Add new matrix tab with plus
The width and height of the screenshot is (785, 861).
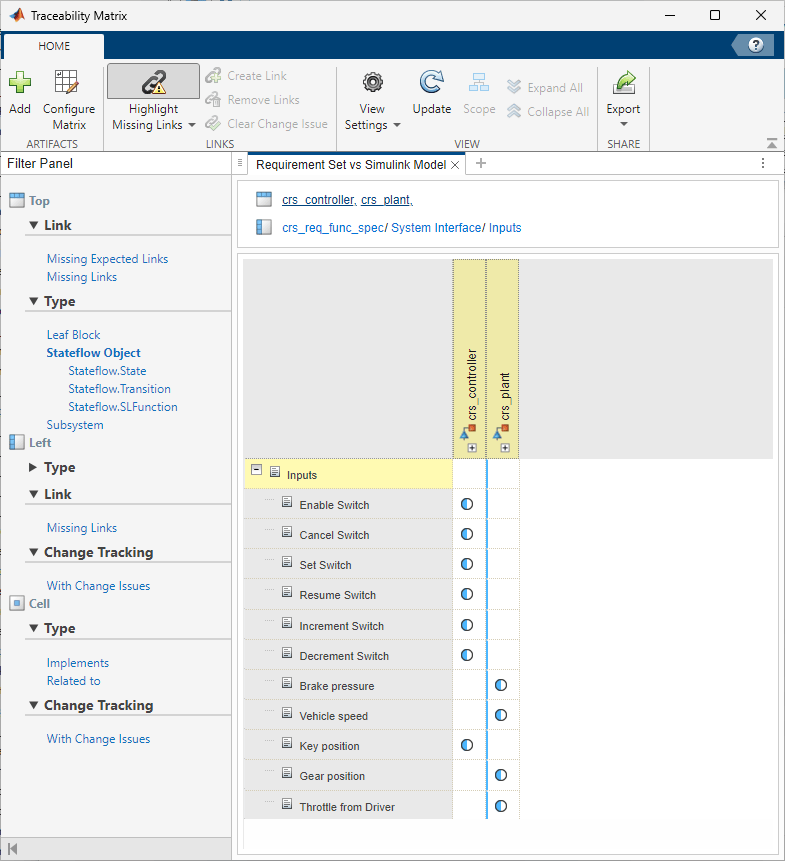click(x=481, y=163)
